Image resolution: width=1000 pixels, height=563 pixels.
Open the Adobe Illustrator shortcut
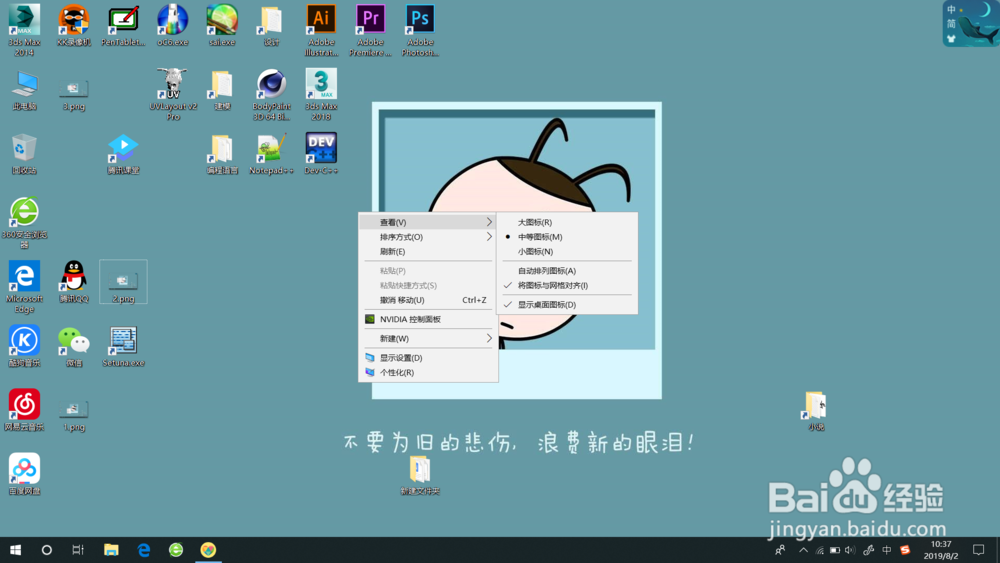tap(321, 29)
